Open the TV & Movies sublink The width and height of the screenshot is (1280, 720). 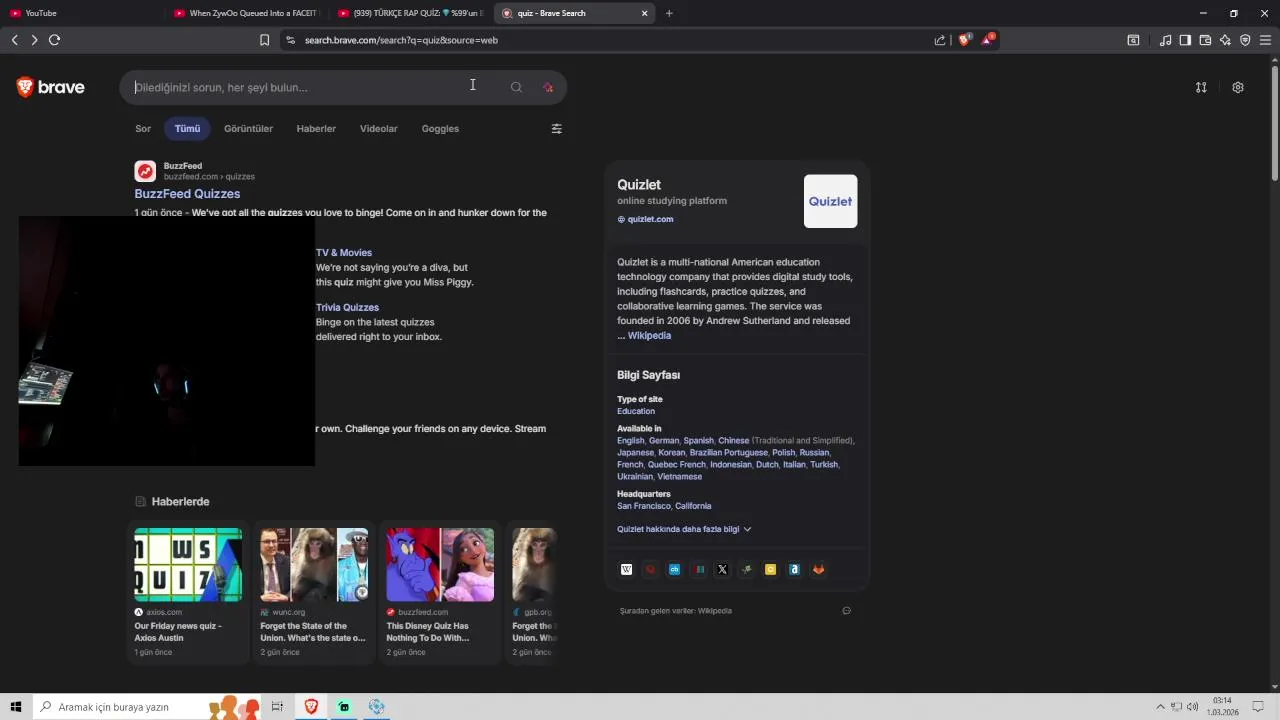tap(344, 253)
